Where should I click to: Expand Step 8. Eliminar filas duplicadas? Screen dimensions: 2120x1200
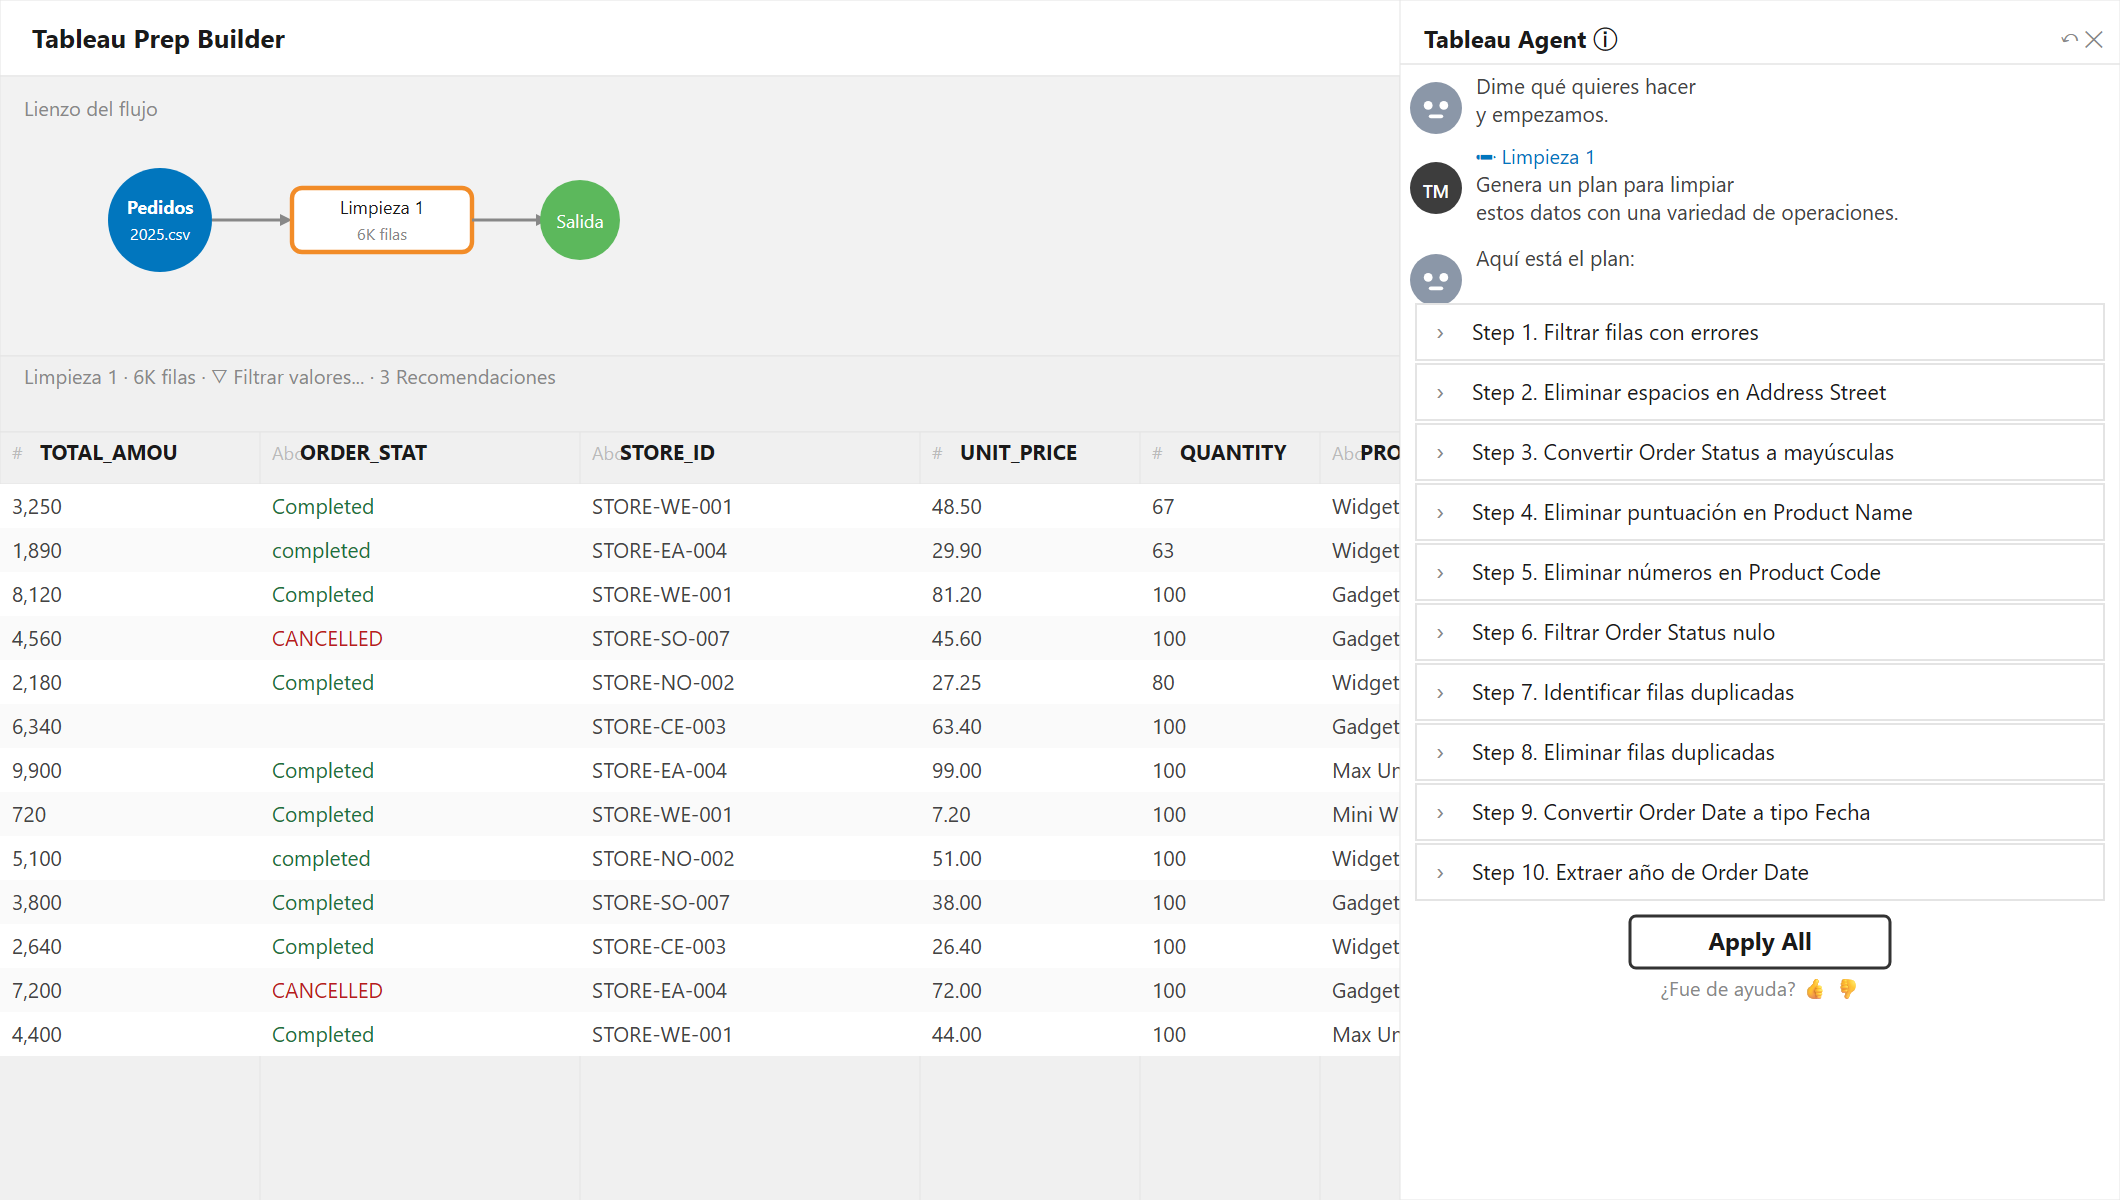[x=1760, y=752]
